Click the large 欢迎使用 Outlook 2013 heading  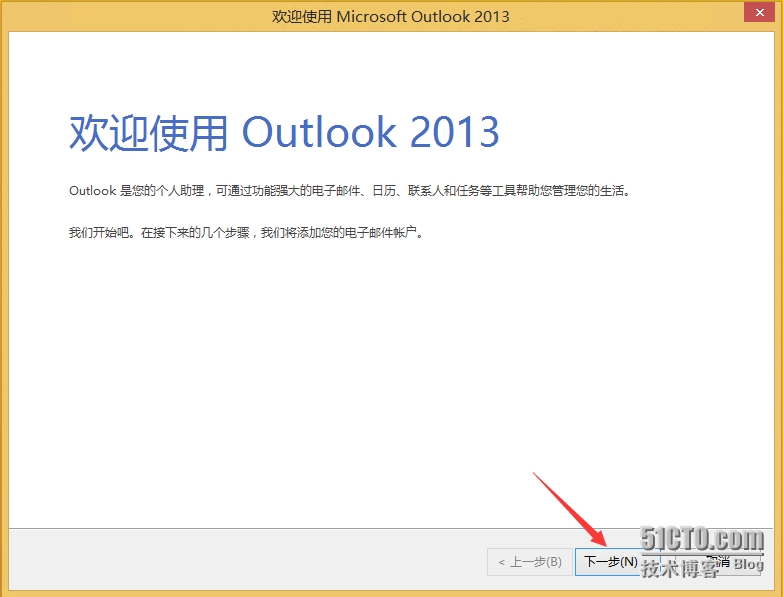(284, 133)
